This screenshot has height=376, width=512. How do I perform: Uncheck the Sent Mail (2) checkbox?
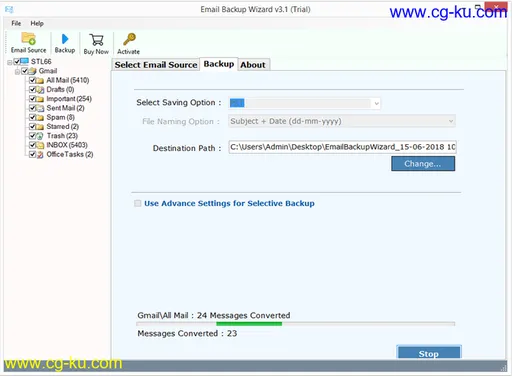pos(32,108)
